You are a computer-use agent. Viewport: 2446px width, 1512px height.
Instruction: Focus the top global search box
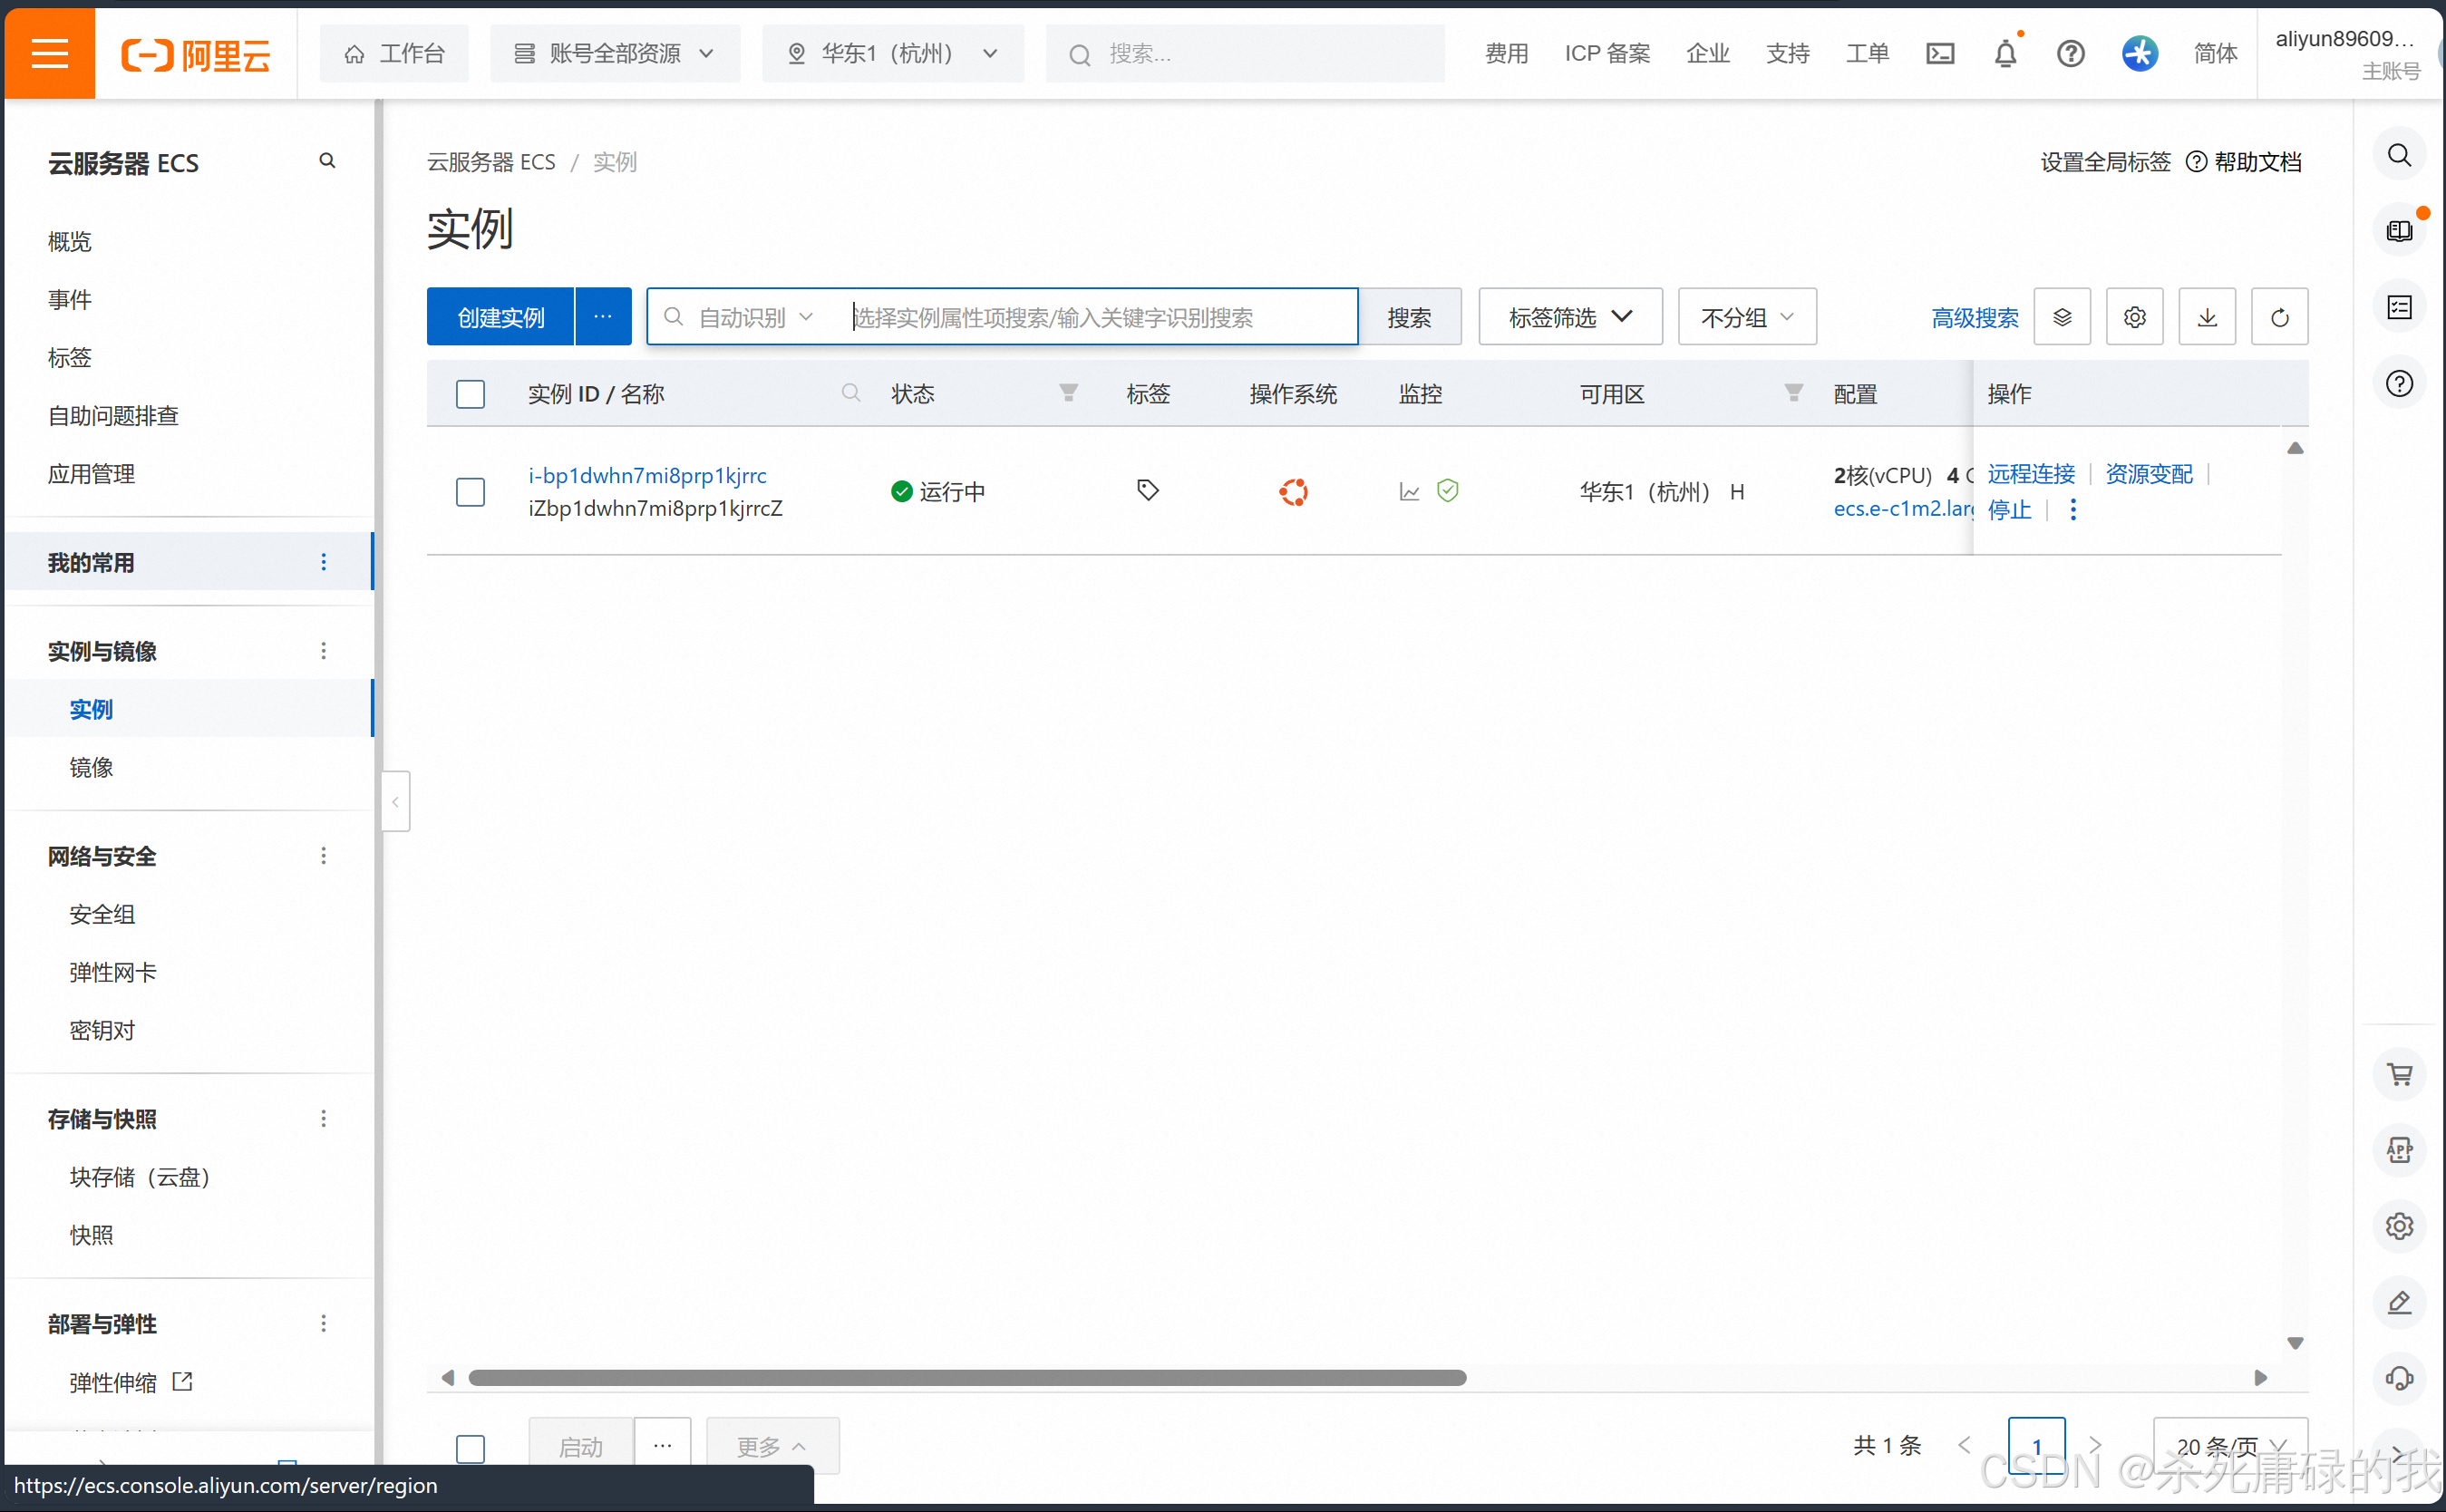tap(1245, 54)
